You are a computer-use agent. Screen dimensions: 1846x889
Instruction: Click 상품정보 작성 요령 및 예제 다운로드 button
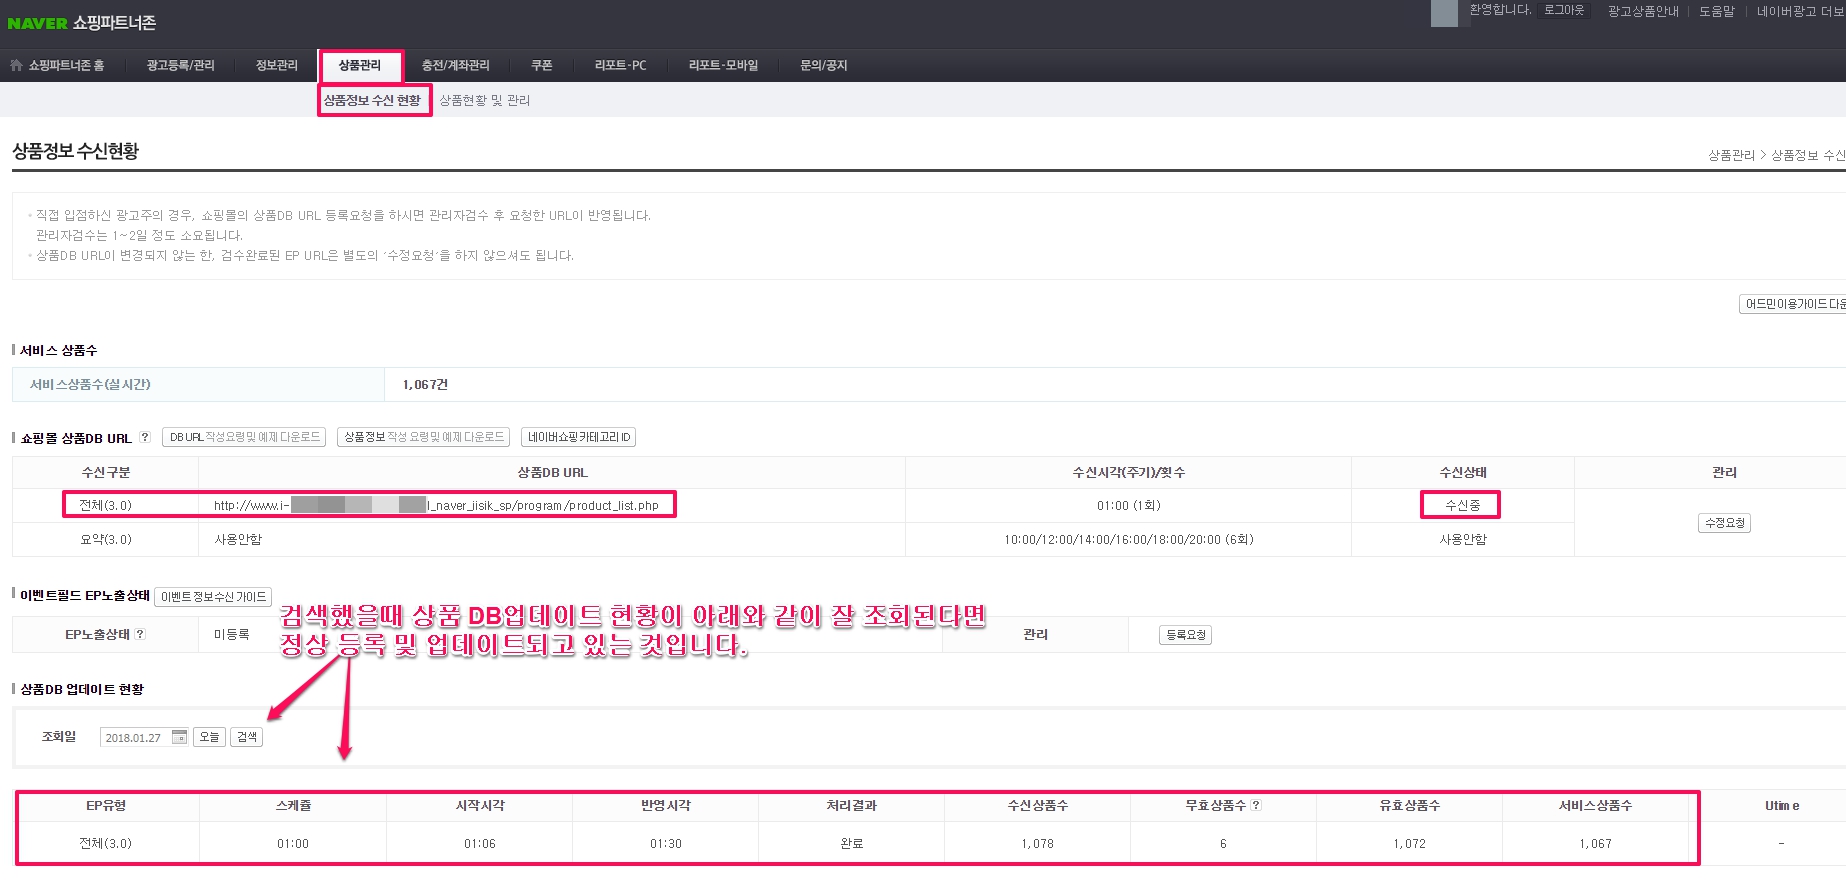click(x=424, y=437)
